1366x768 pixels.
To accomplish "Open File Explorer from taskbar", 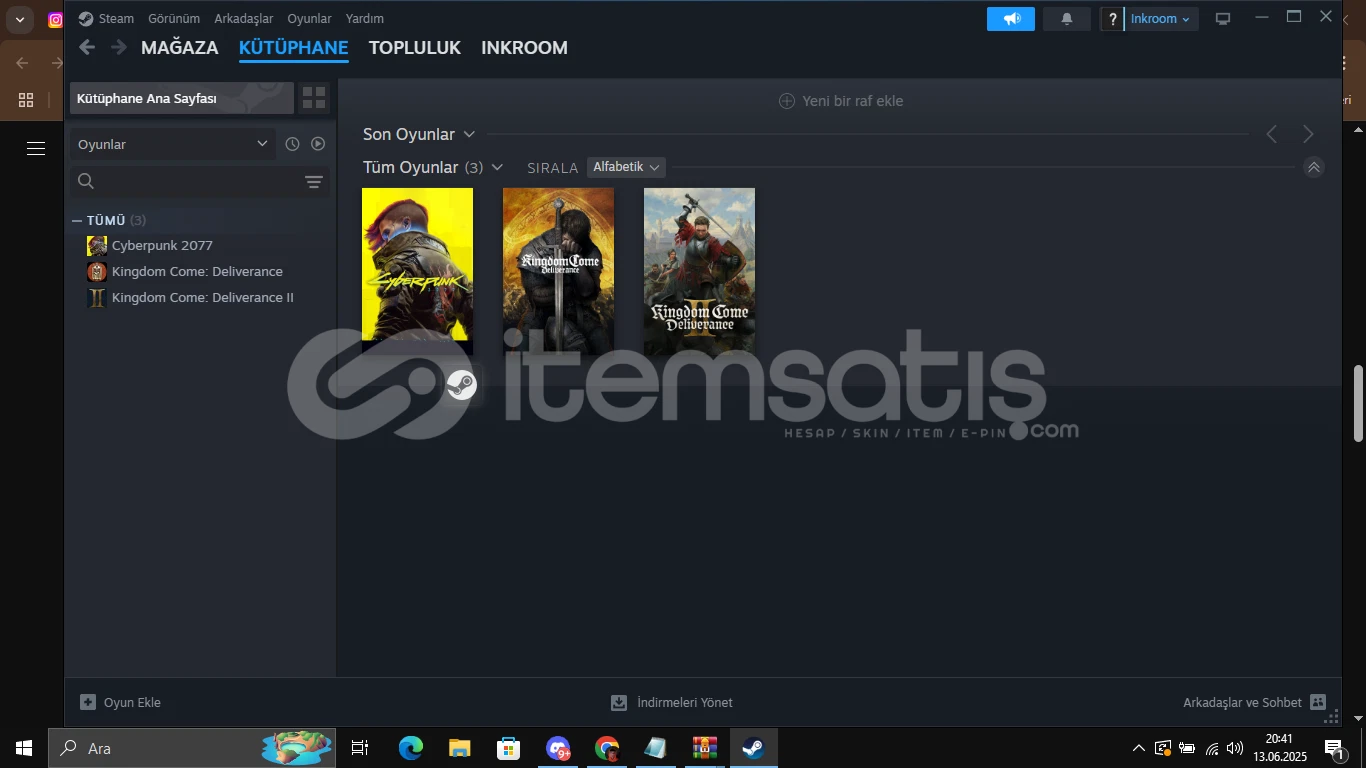I will pyautogui.click(x=460, y=748).
